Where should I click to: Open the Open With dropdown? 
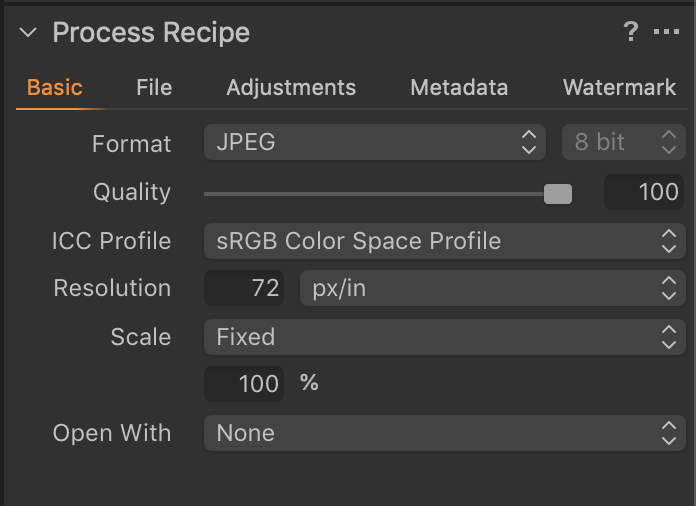444,433
